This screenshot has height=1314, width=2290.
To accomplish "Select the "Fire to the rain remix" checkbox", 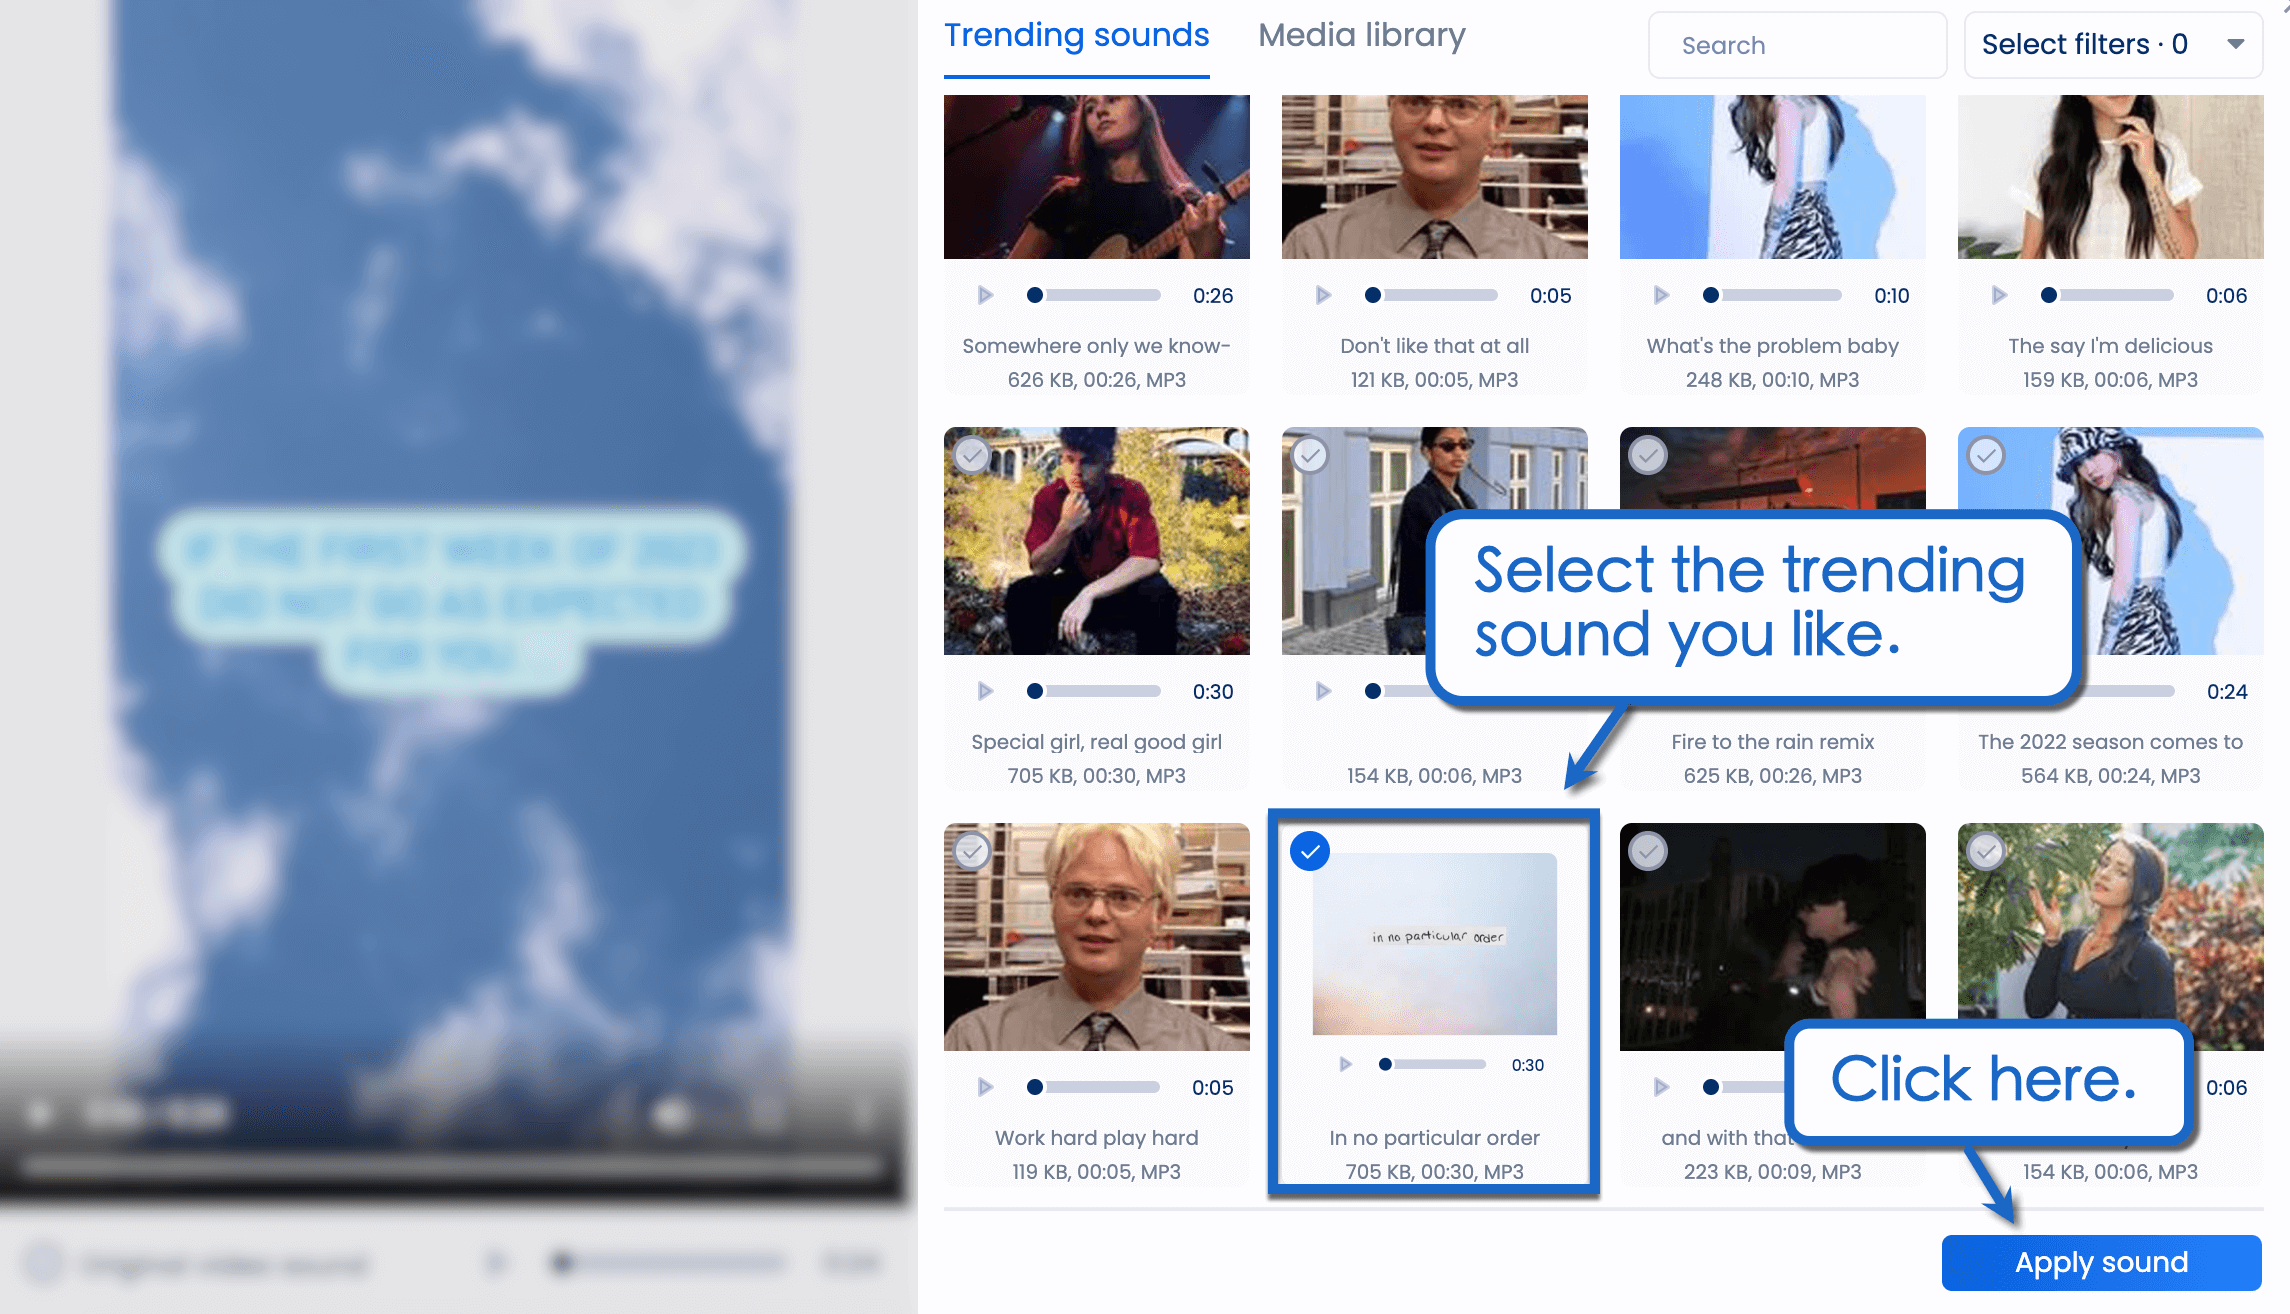I will (x=1648, y=455).
